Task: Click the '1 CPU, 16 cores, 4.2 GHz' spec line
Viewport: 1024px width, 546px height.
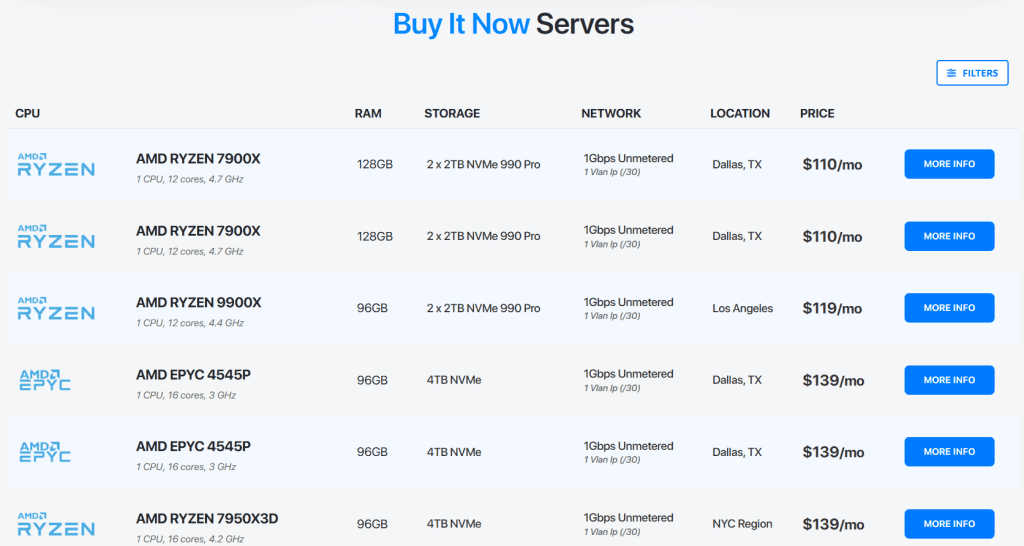Action: pos(190,539)
